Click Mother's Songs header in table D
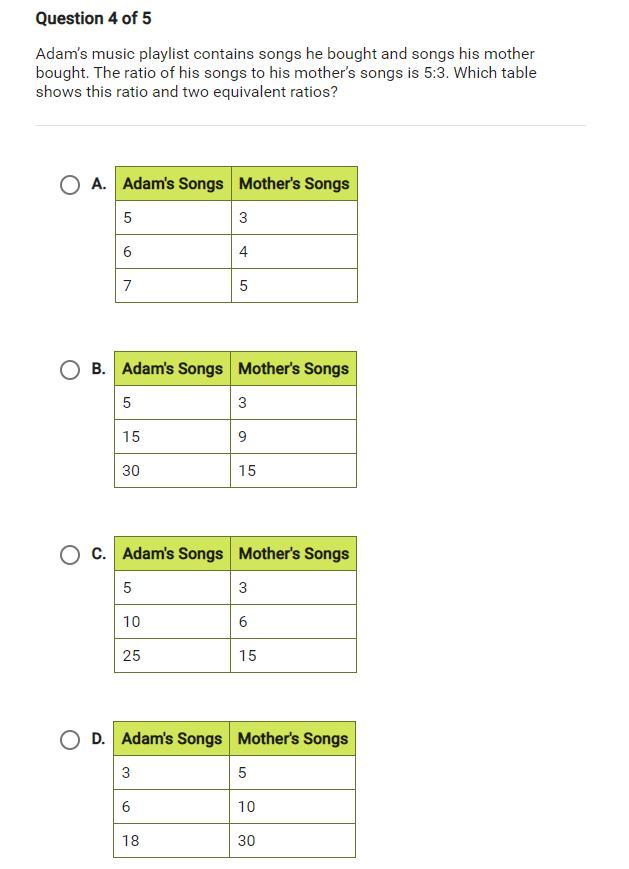The height and width of the screenshot is (869, 629). click(x=293, y=739)
